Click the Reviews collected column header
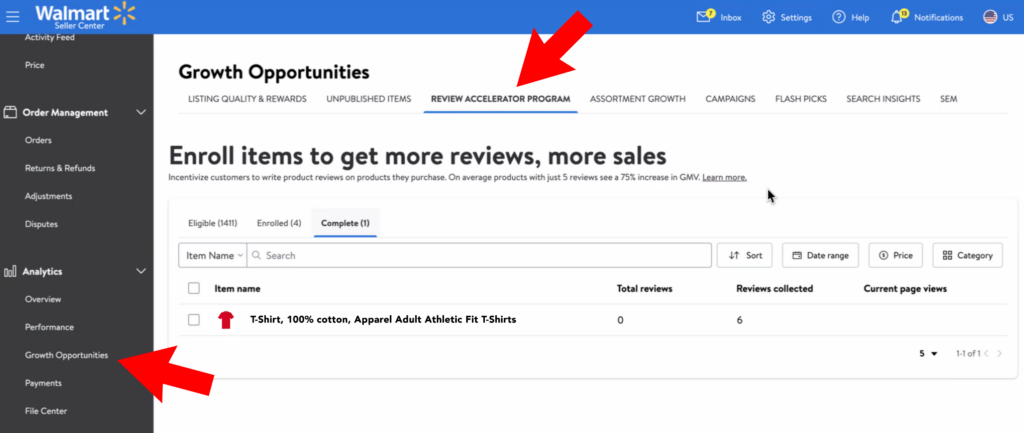This screenshot has width=1024, height=433. (x=775, y=288)
